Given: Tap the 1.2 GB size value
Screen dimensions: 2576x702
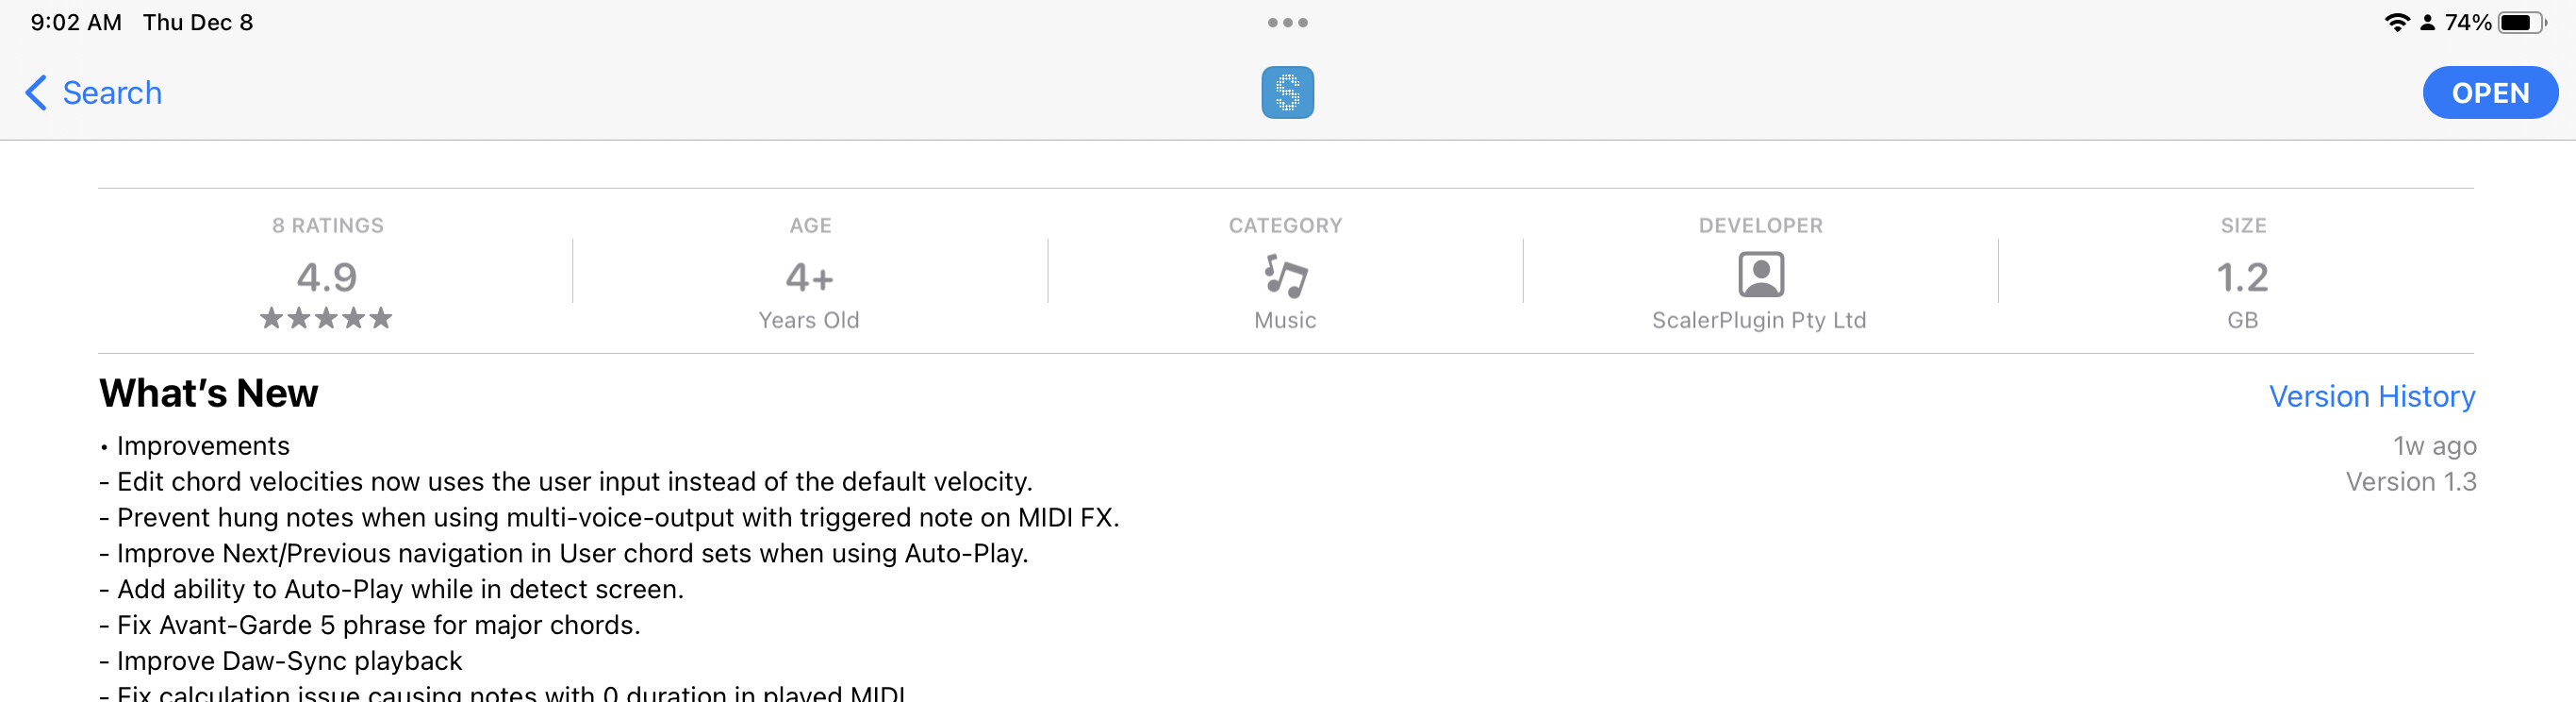Looking at the screenshot, I should tap(2242, 277).
